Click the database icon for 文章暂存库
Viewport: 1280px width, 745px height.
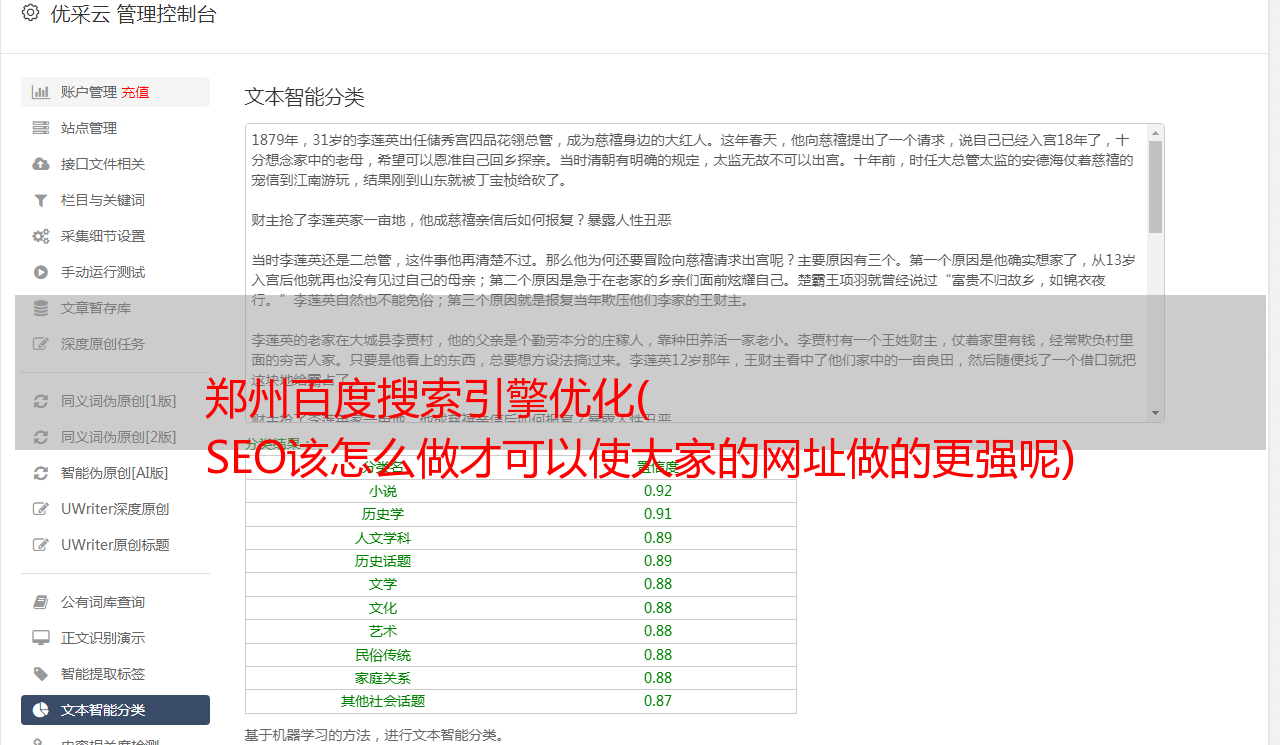click(41, 308)
